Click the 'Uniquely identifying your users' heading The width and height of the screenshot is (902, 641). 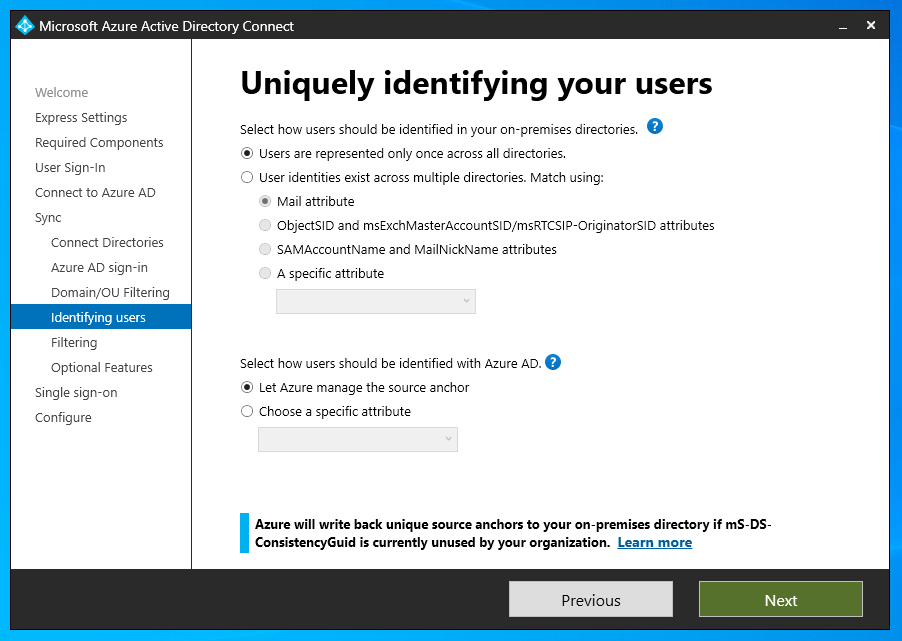point(476,83)
